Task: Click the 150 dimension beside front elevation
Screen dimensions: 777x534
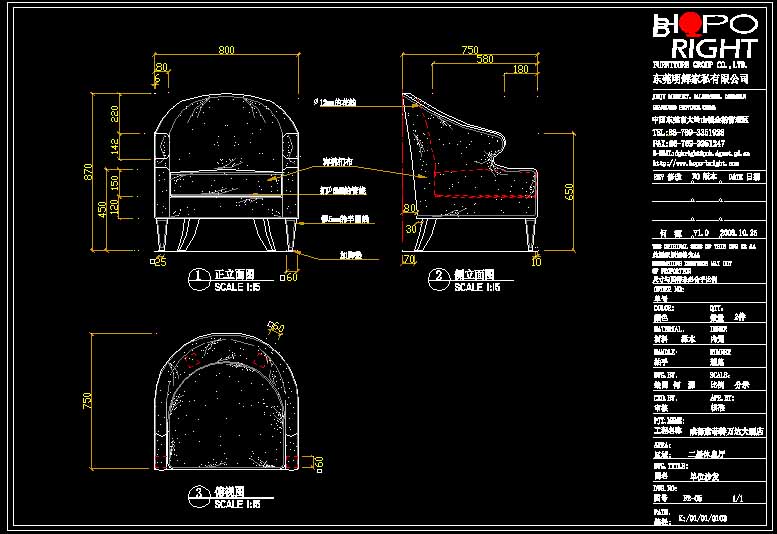Action: pos(114,183)
